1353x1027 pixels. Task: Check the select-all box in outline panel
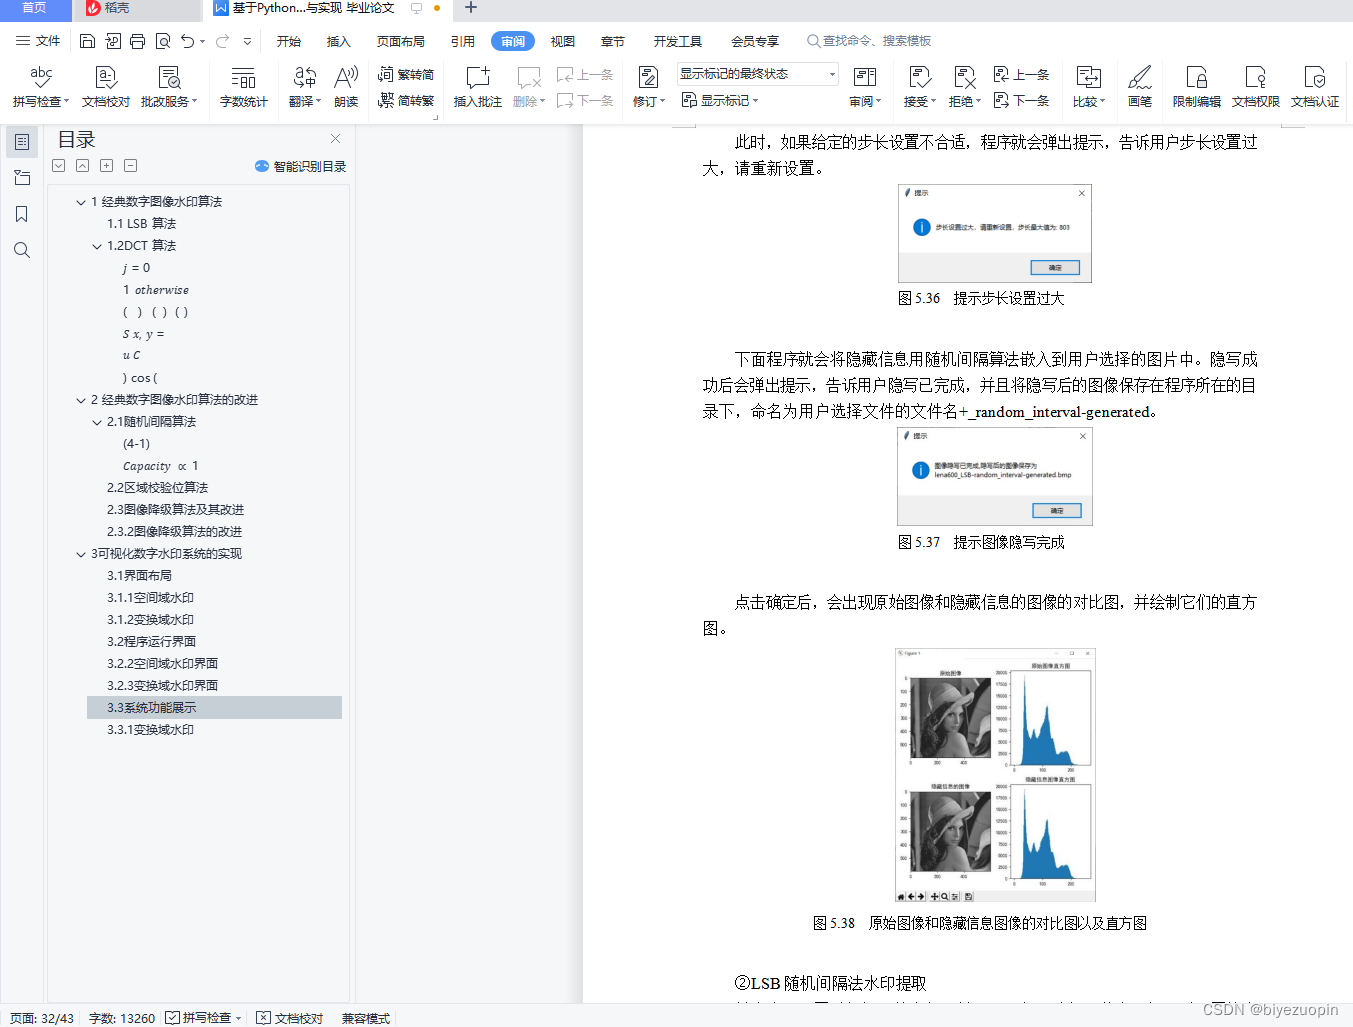point(58,165)
